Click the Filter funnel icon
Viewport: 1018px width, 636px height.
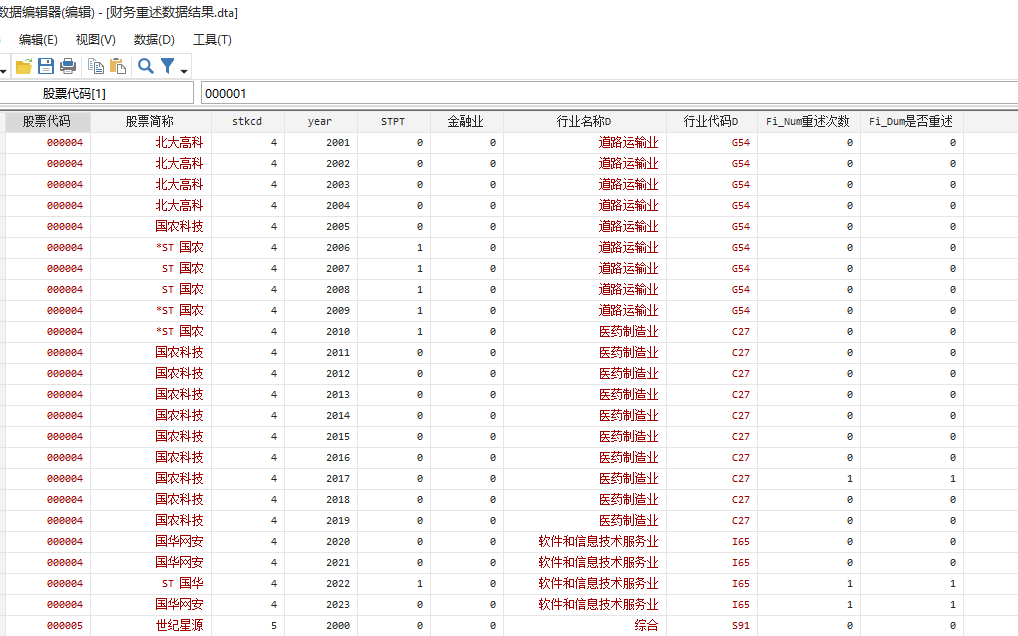click(168, 66)
